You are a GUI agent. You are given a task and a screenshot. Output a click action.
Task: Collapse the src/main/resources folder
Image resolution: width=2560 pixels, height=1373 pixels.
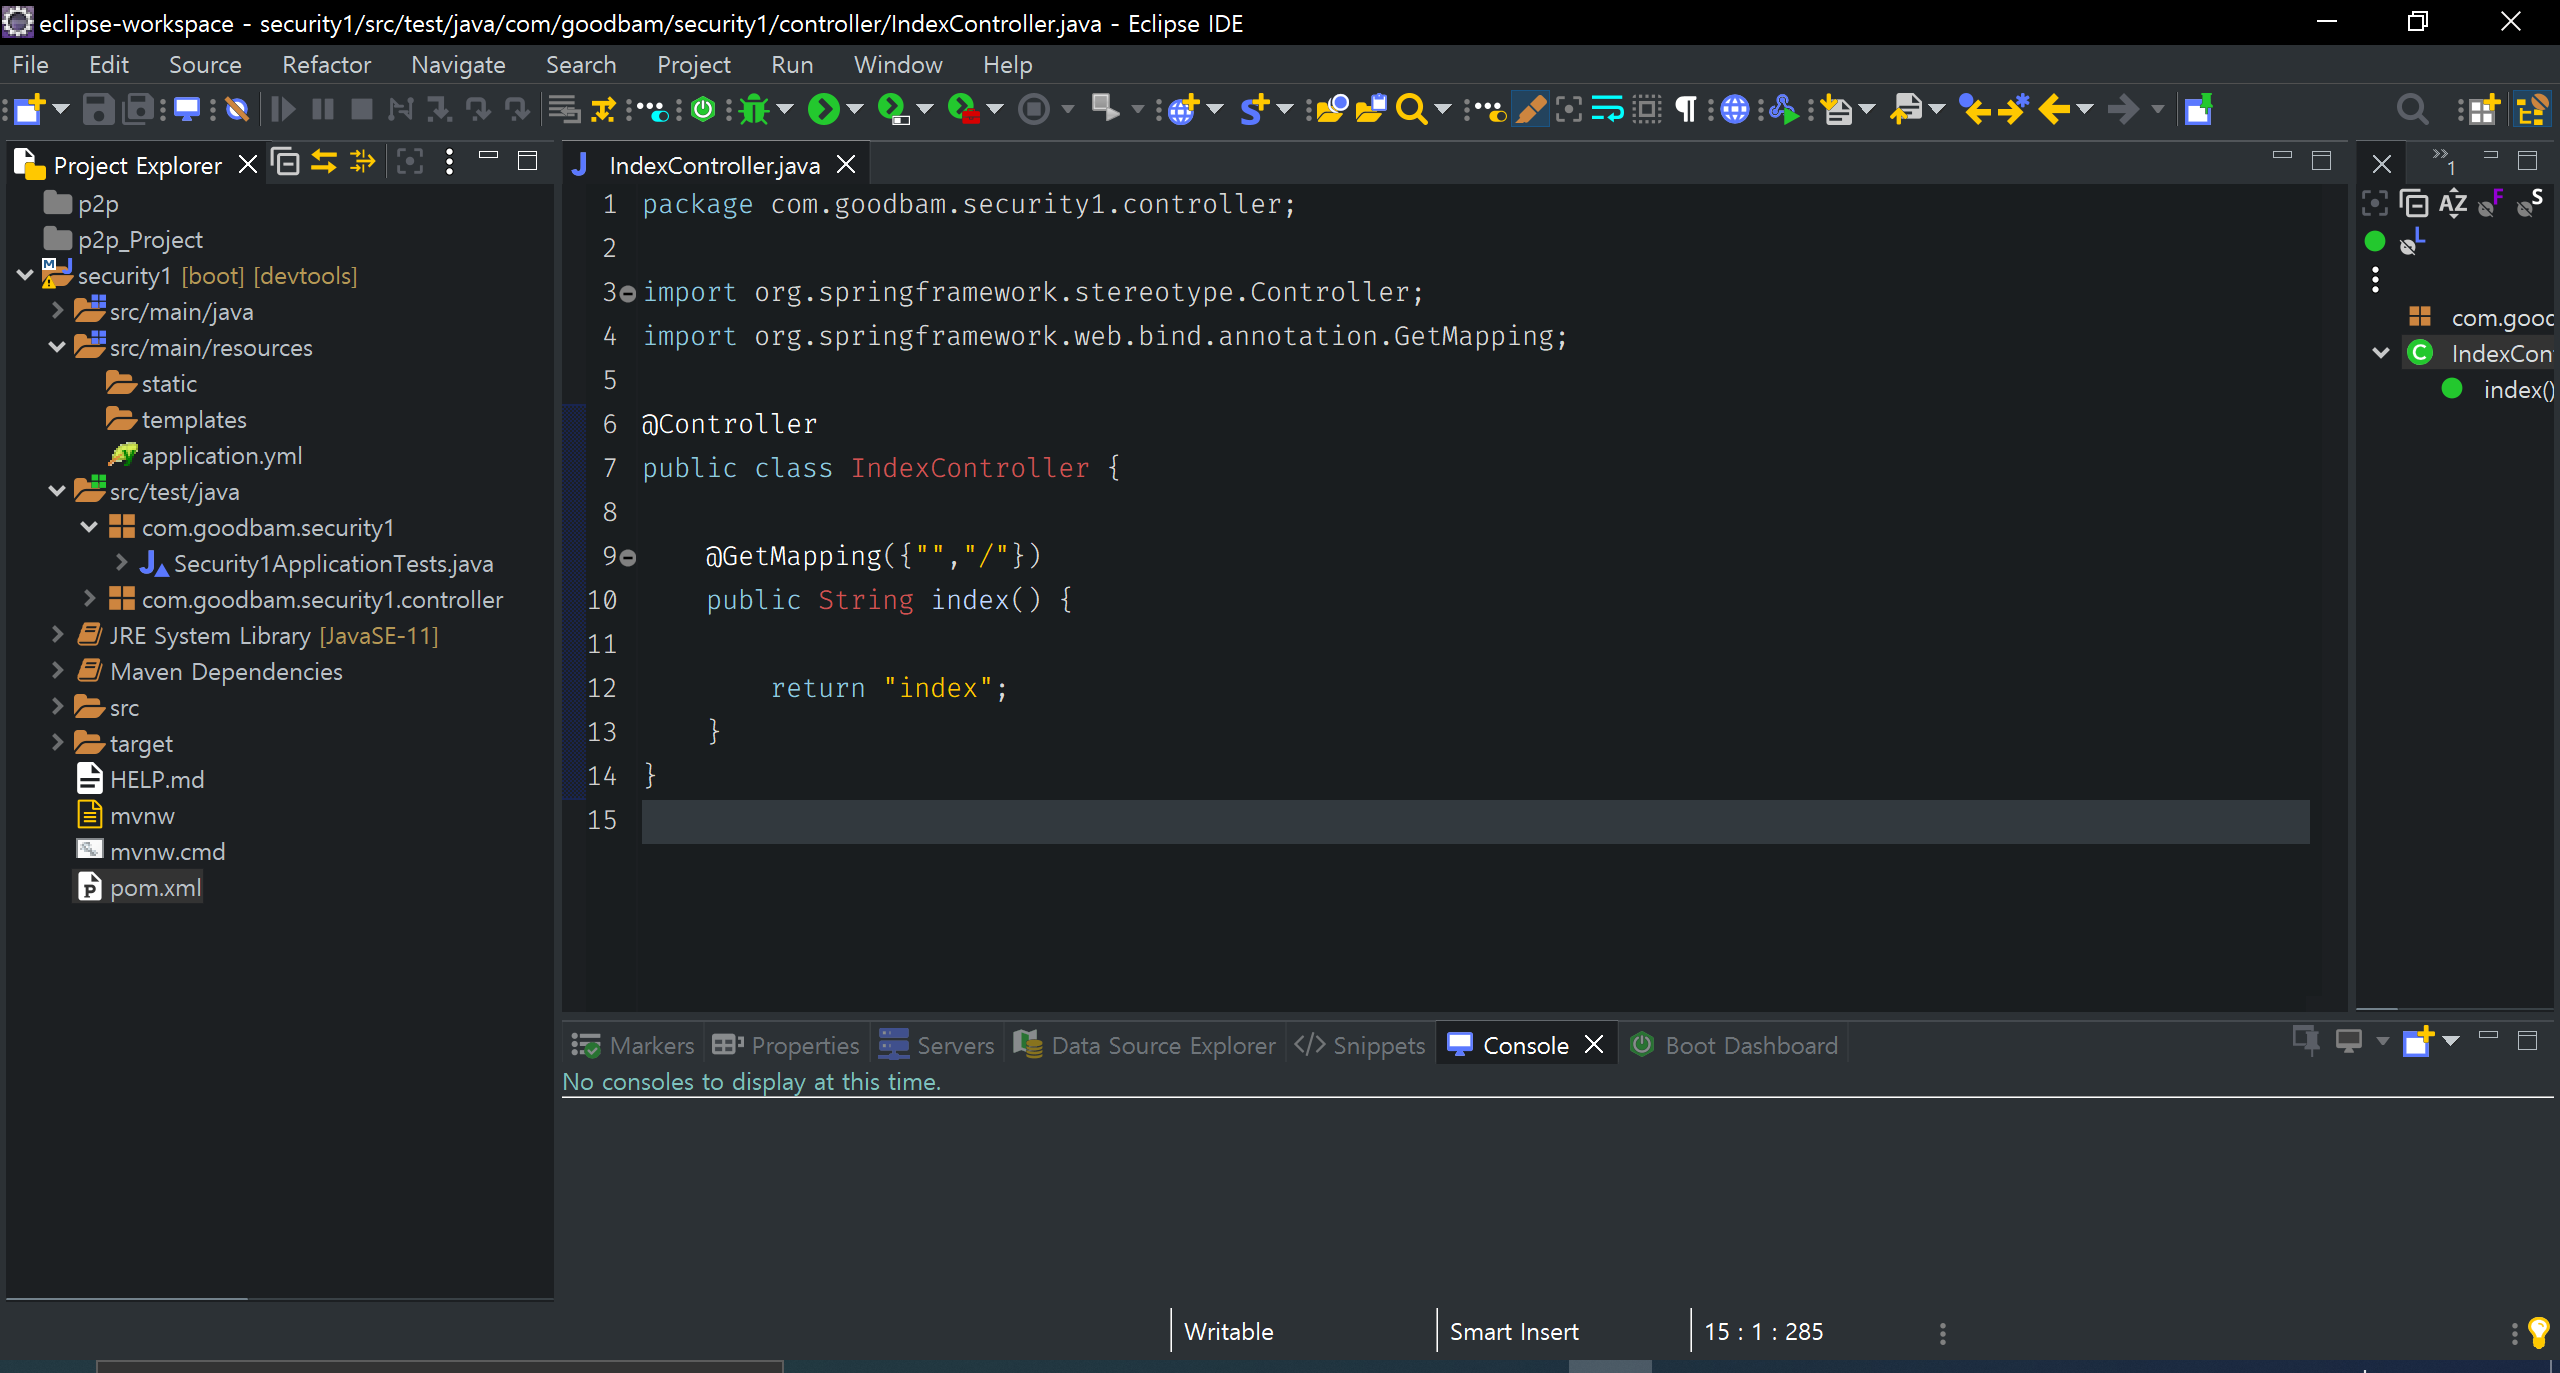coord(57,347)
